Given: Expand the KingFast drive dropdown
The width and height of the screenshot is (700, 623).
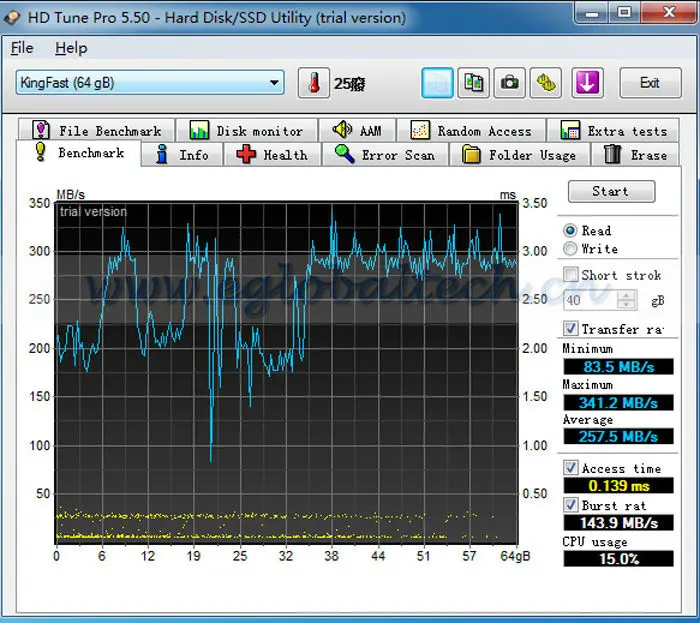Looking at the screenshot, I should pyautogui.click(x=275, y=83).
